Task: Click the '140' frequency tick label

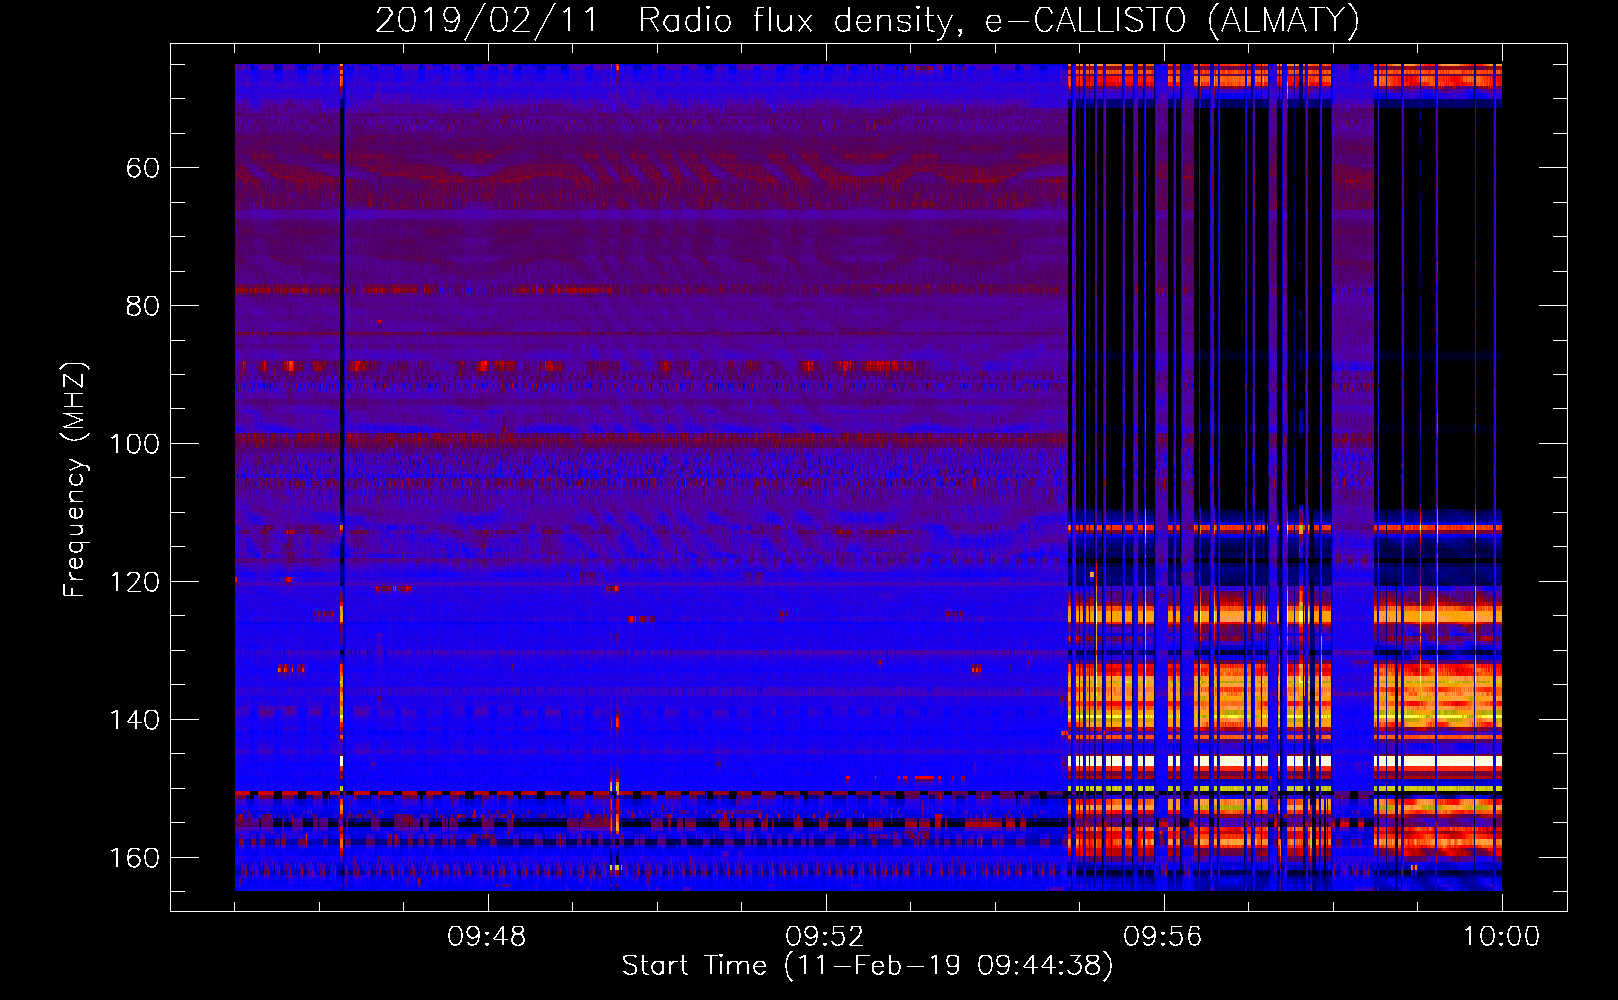Action: [x=134, y=720]
